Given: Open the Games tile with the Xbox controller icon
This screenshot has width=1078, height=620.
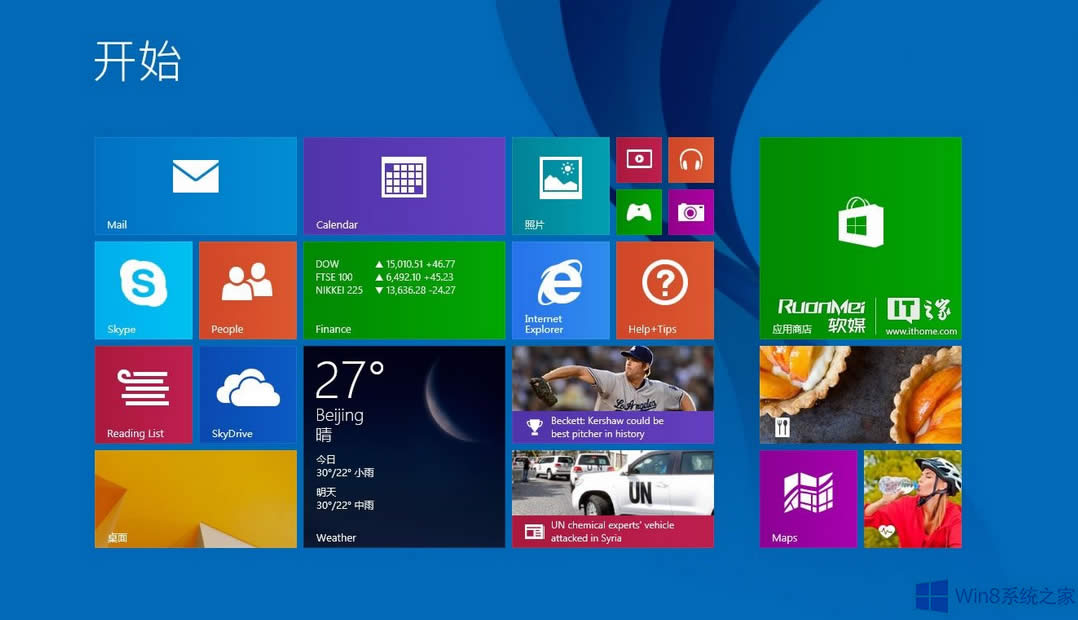Looking at the screenshot, I should (x=639, y=212).
